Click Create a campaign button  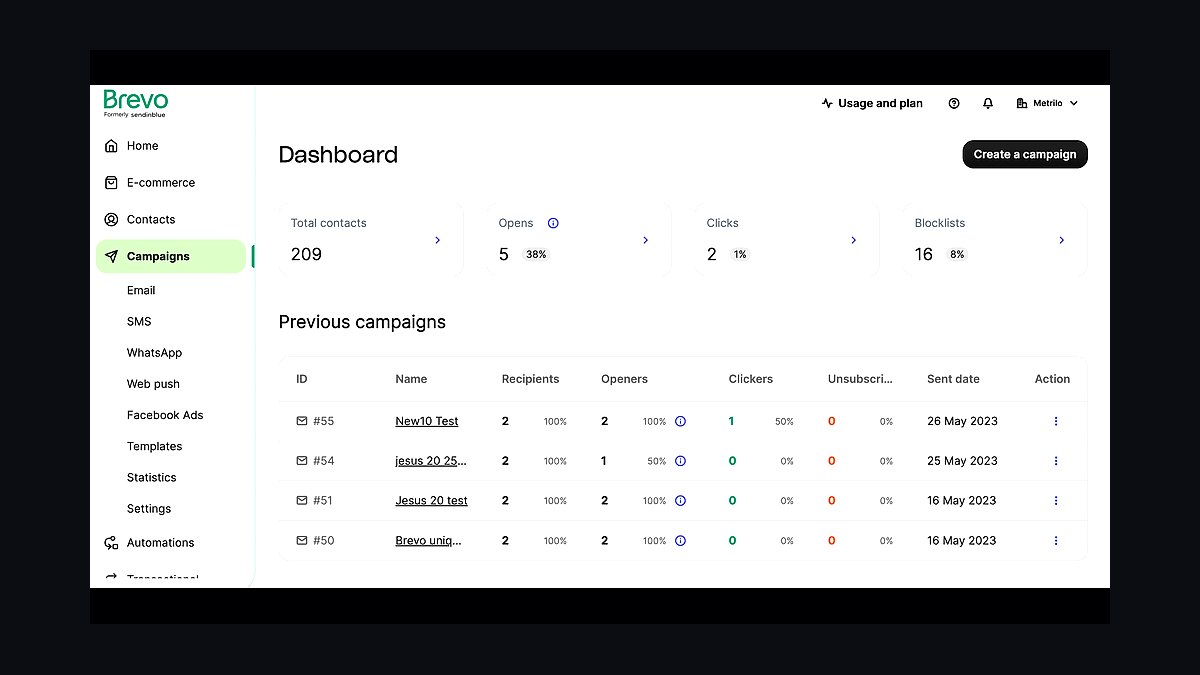[x=1025, y=154]
